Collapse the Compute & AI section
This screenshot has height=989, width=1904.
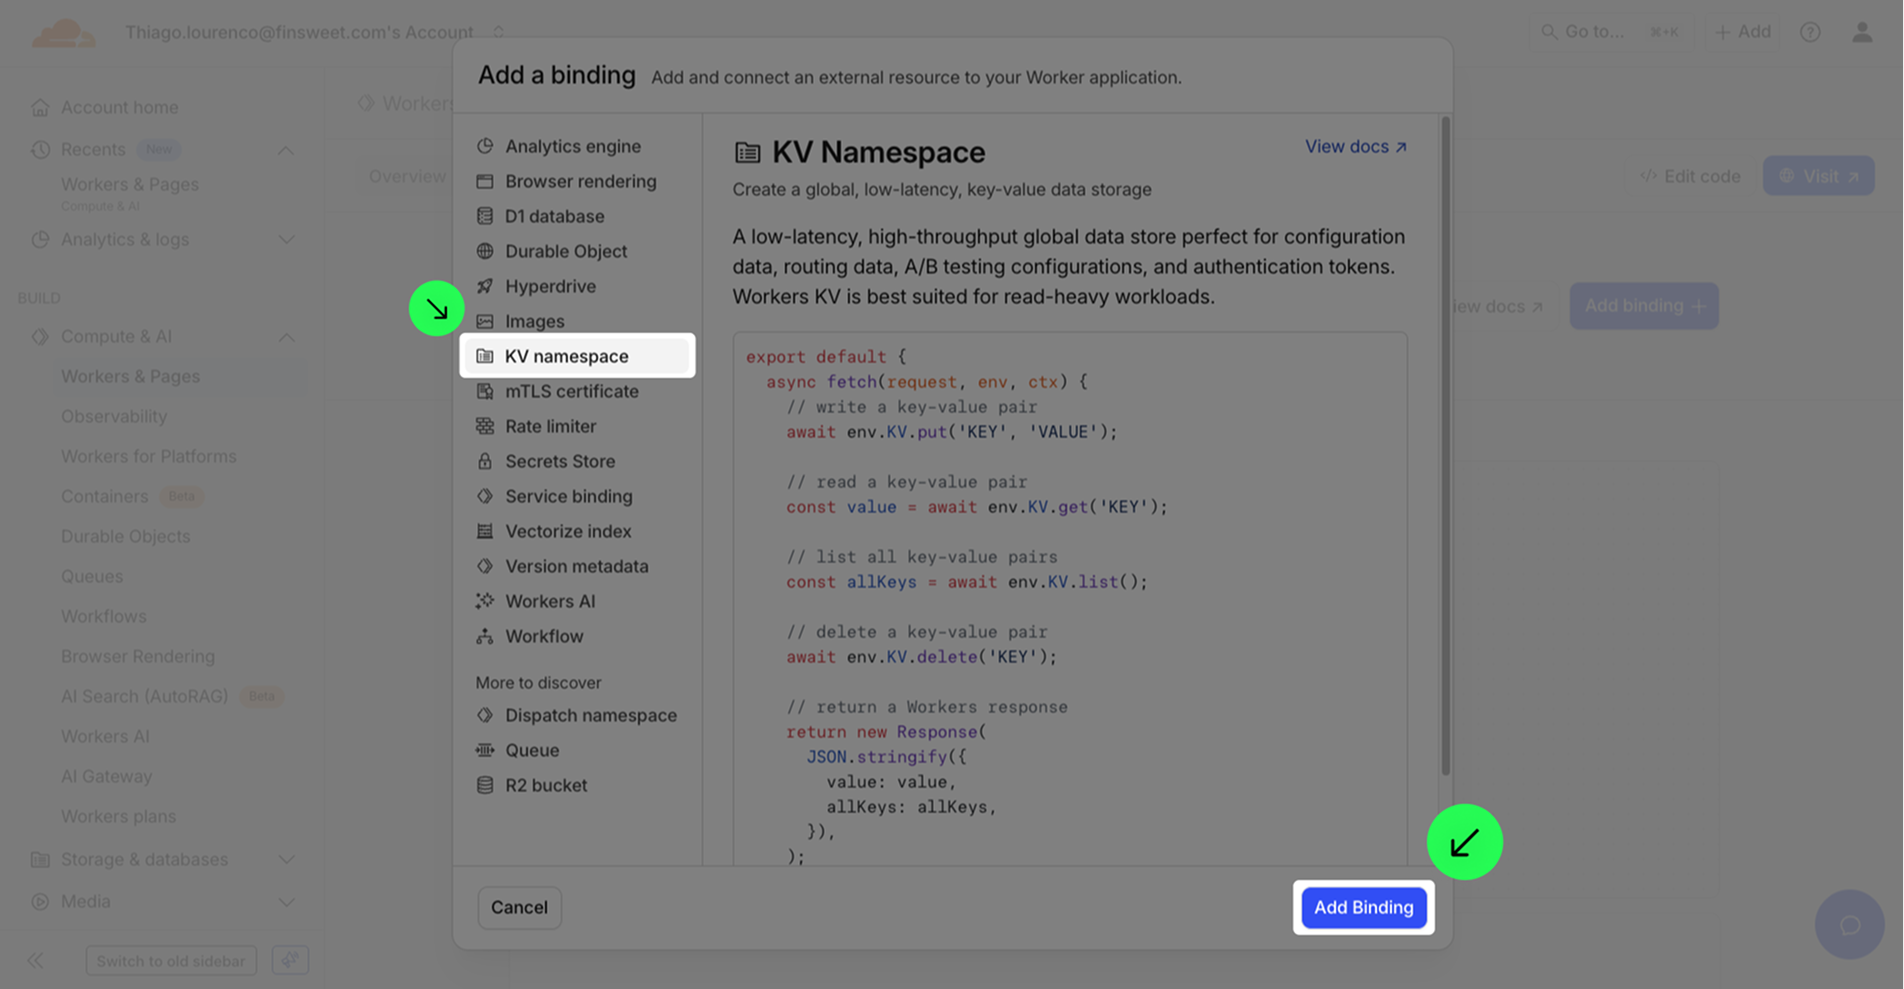(x=286, y=337)
